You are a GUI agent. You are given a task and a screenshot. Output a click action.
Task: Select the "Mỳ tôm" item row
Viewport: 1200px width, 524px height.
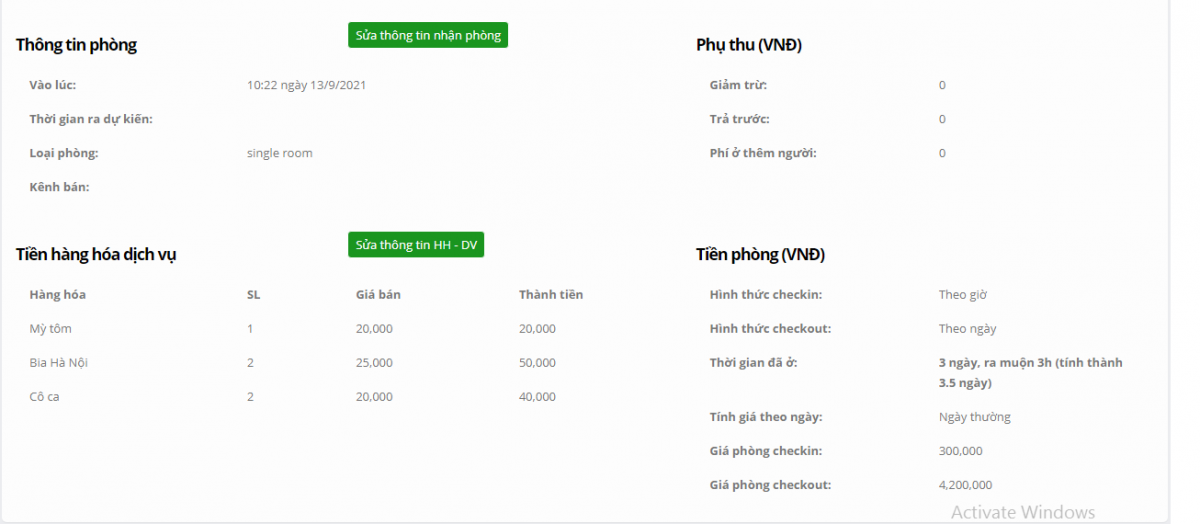coord(51,329)
